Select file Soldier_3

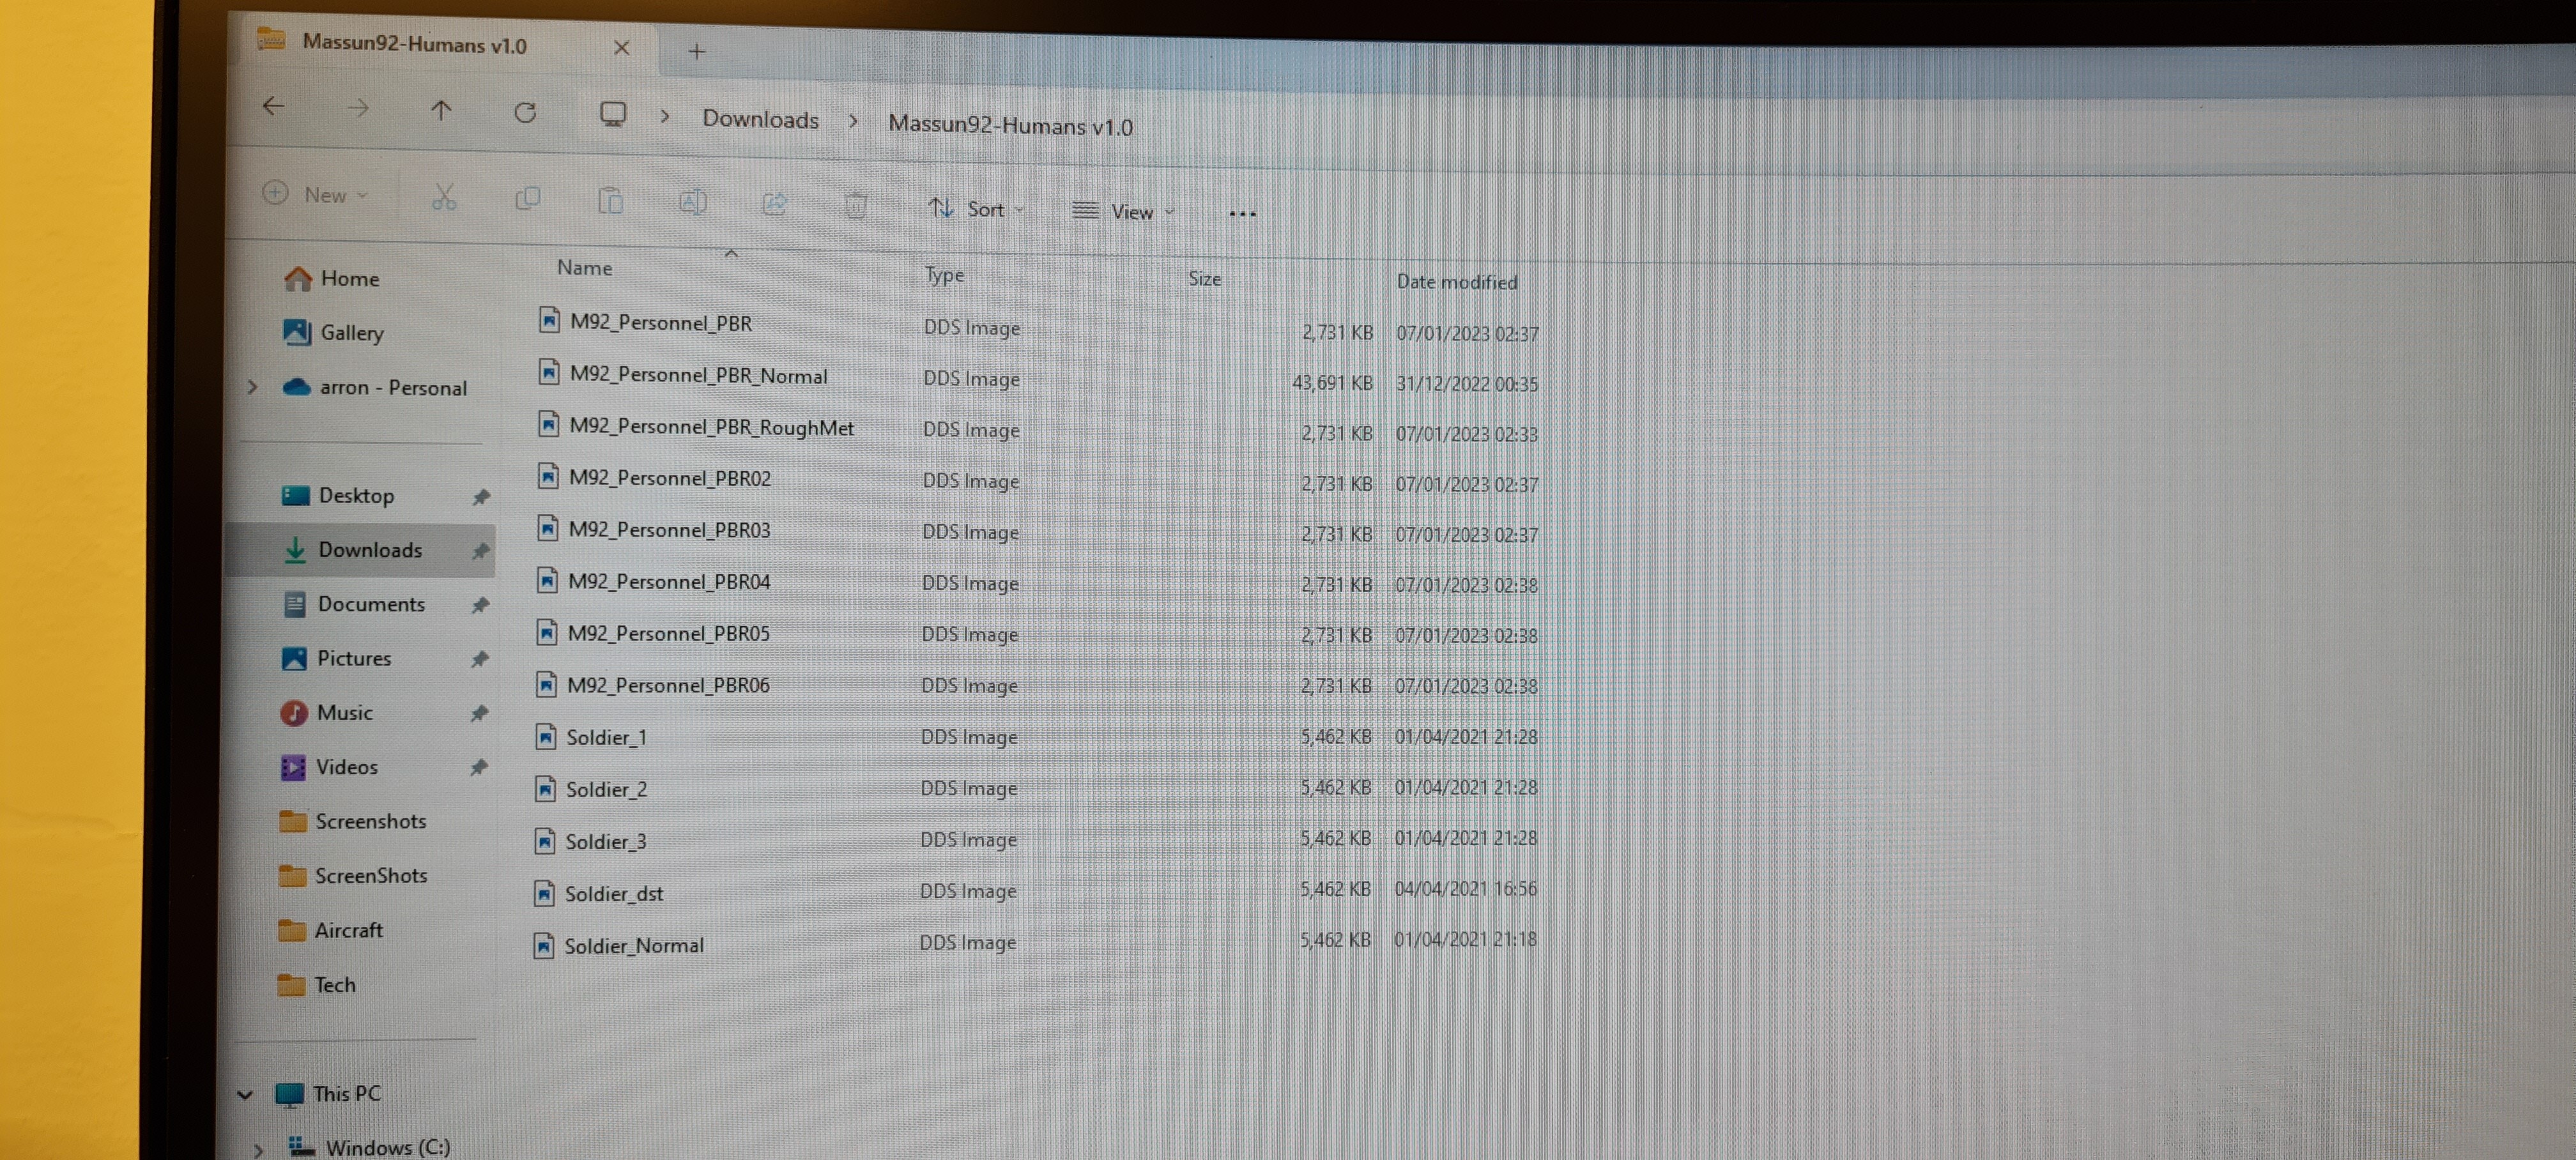coord(590,842)
